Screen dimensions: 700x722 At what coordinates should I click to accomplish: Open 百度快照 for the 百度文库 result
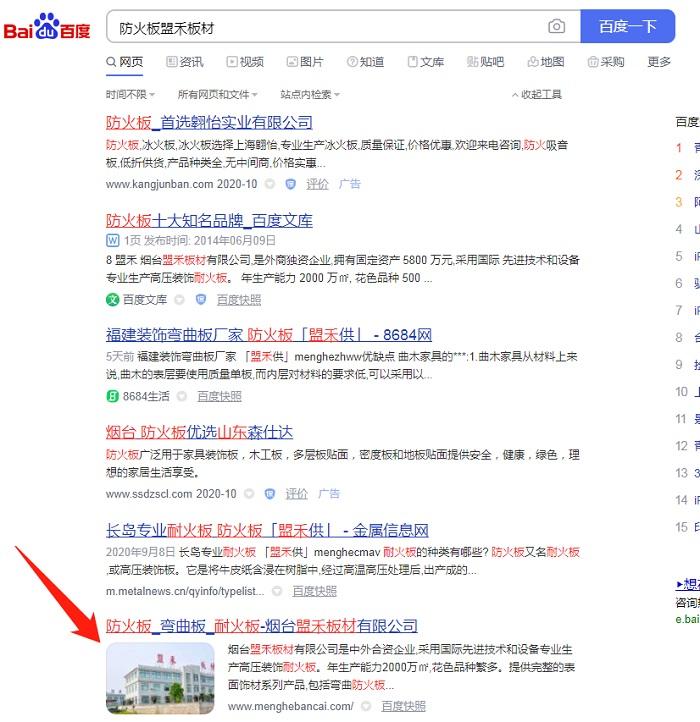tap(239, 300)
